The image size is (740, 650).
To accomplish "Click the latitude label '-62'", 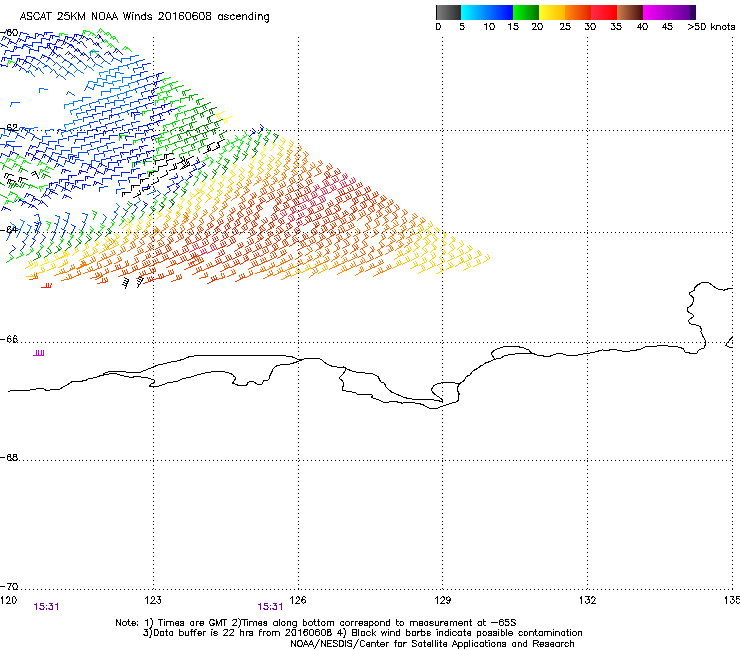I will (x=9, y=128).
